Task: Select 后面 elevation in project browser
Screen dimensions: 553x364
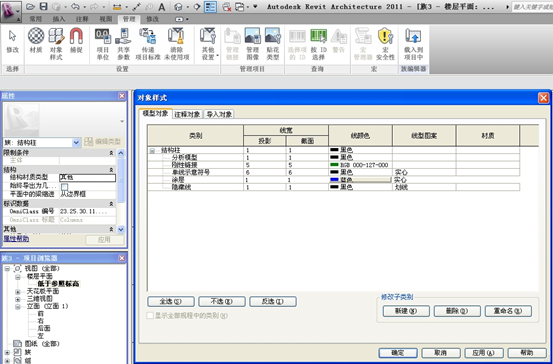Action: point(44,328)
